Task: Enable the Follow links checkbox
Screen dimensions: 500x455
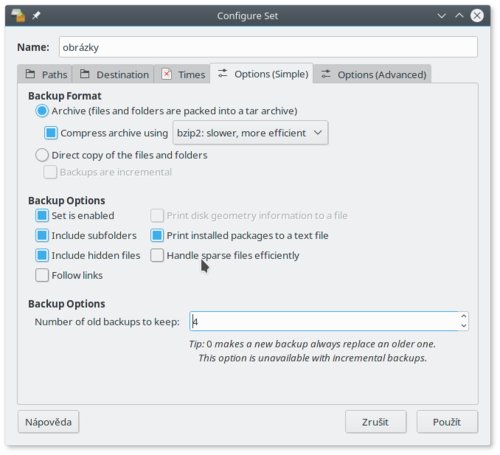Action: click(x=42, y=275)
